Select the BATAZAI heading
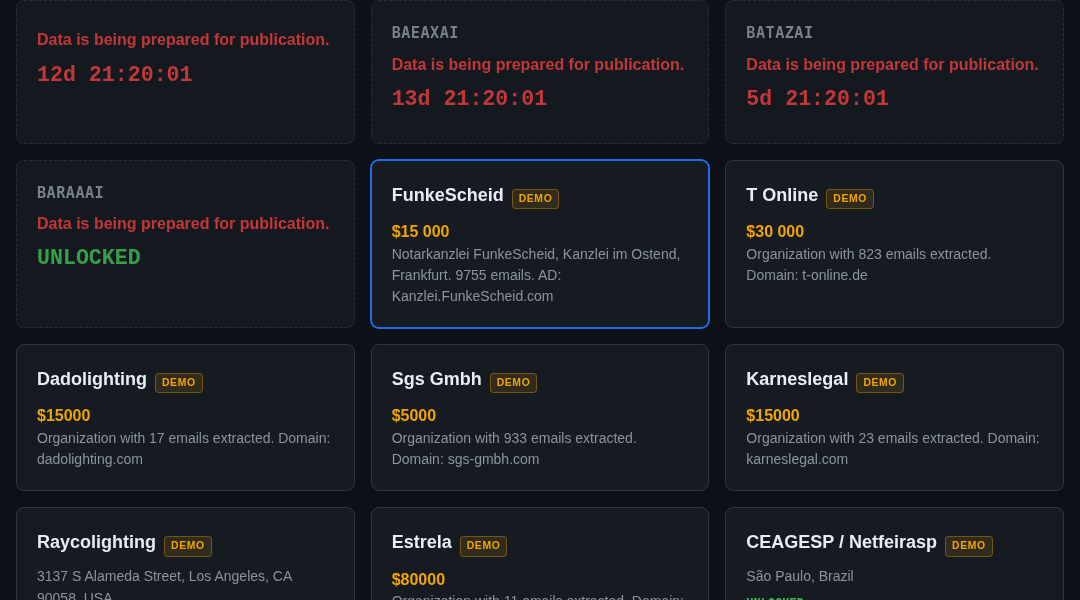Viewport: 1080px width, 600px height. tap(779, 32)
